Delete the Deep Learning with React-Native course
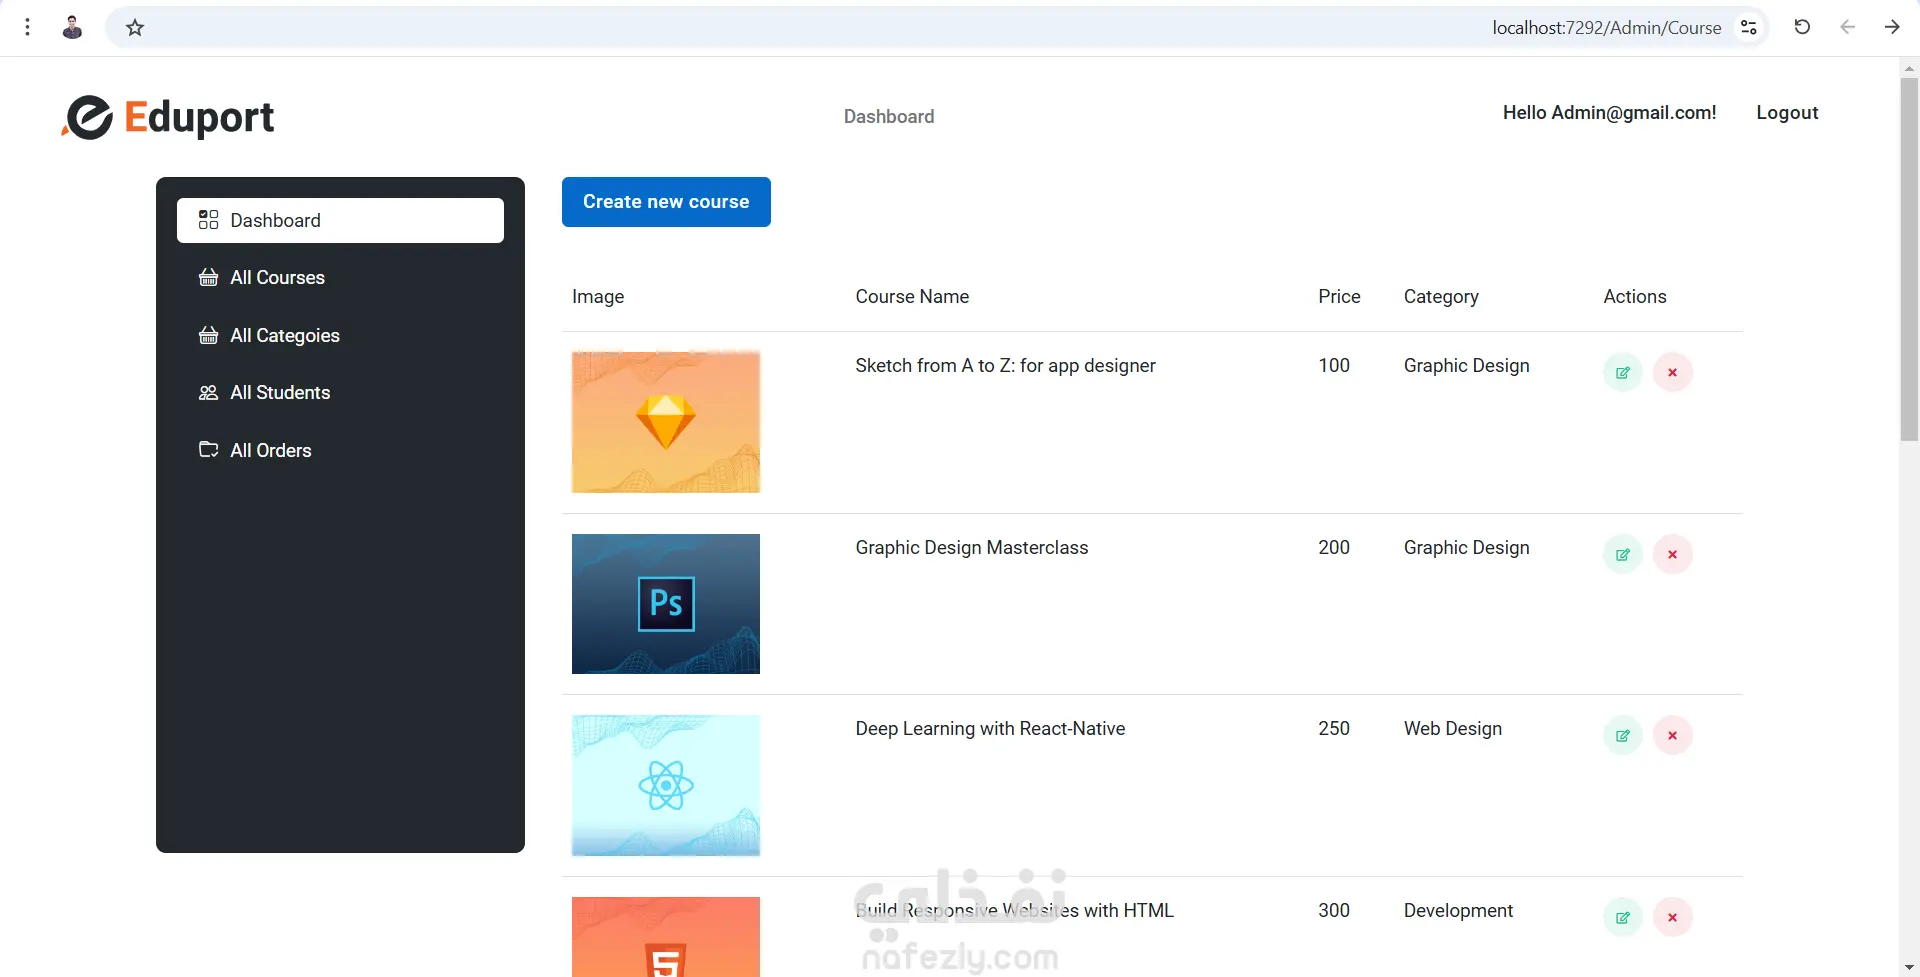The width and height of the screenshot is (1920, 977). pos(1672,736)
